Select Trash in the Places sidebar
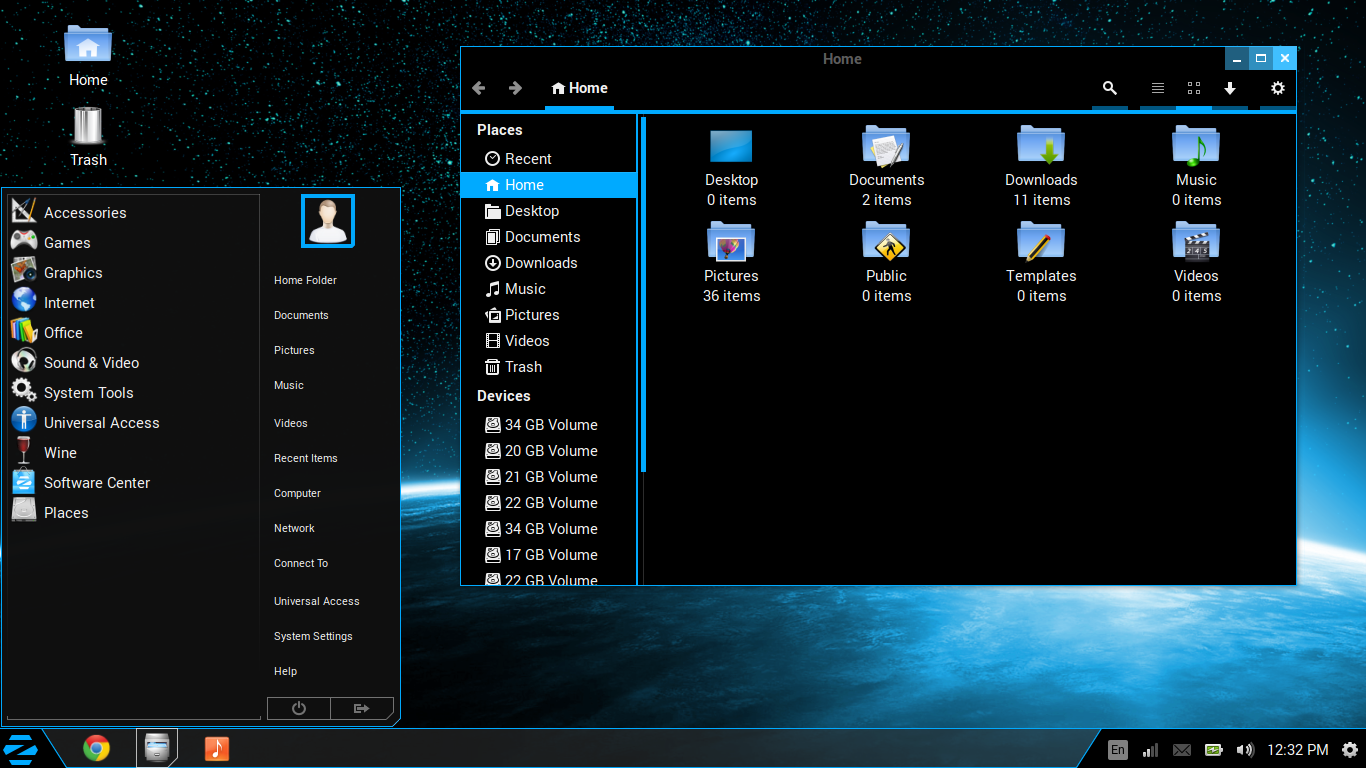The width and height of the screenshot is (1366, 768). tap(523, 367)
